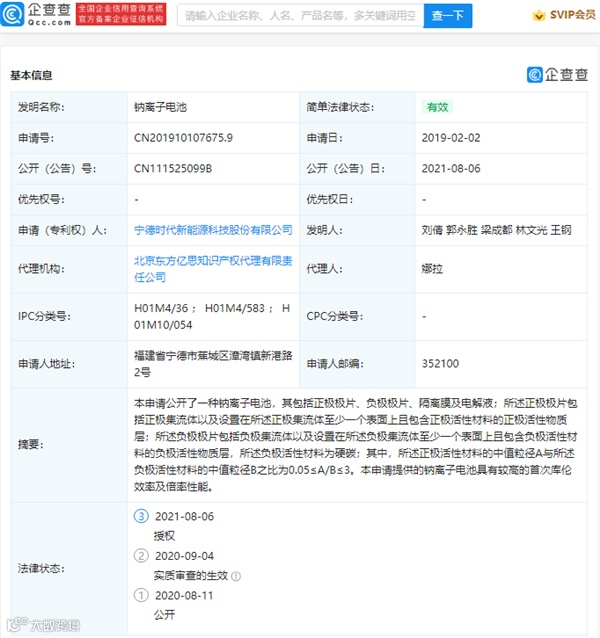This screenshot has height=638, width=600.
Task: Click applicant address 福建省宁德市蕉城区
Action: click(213, 364)
